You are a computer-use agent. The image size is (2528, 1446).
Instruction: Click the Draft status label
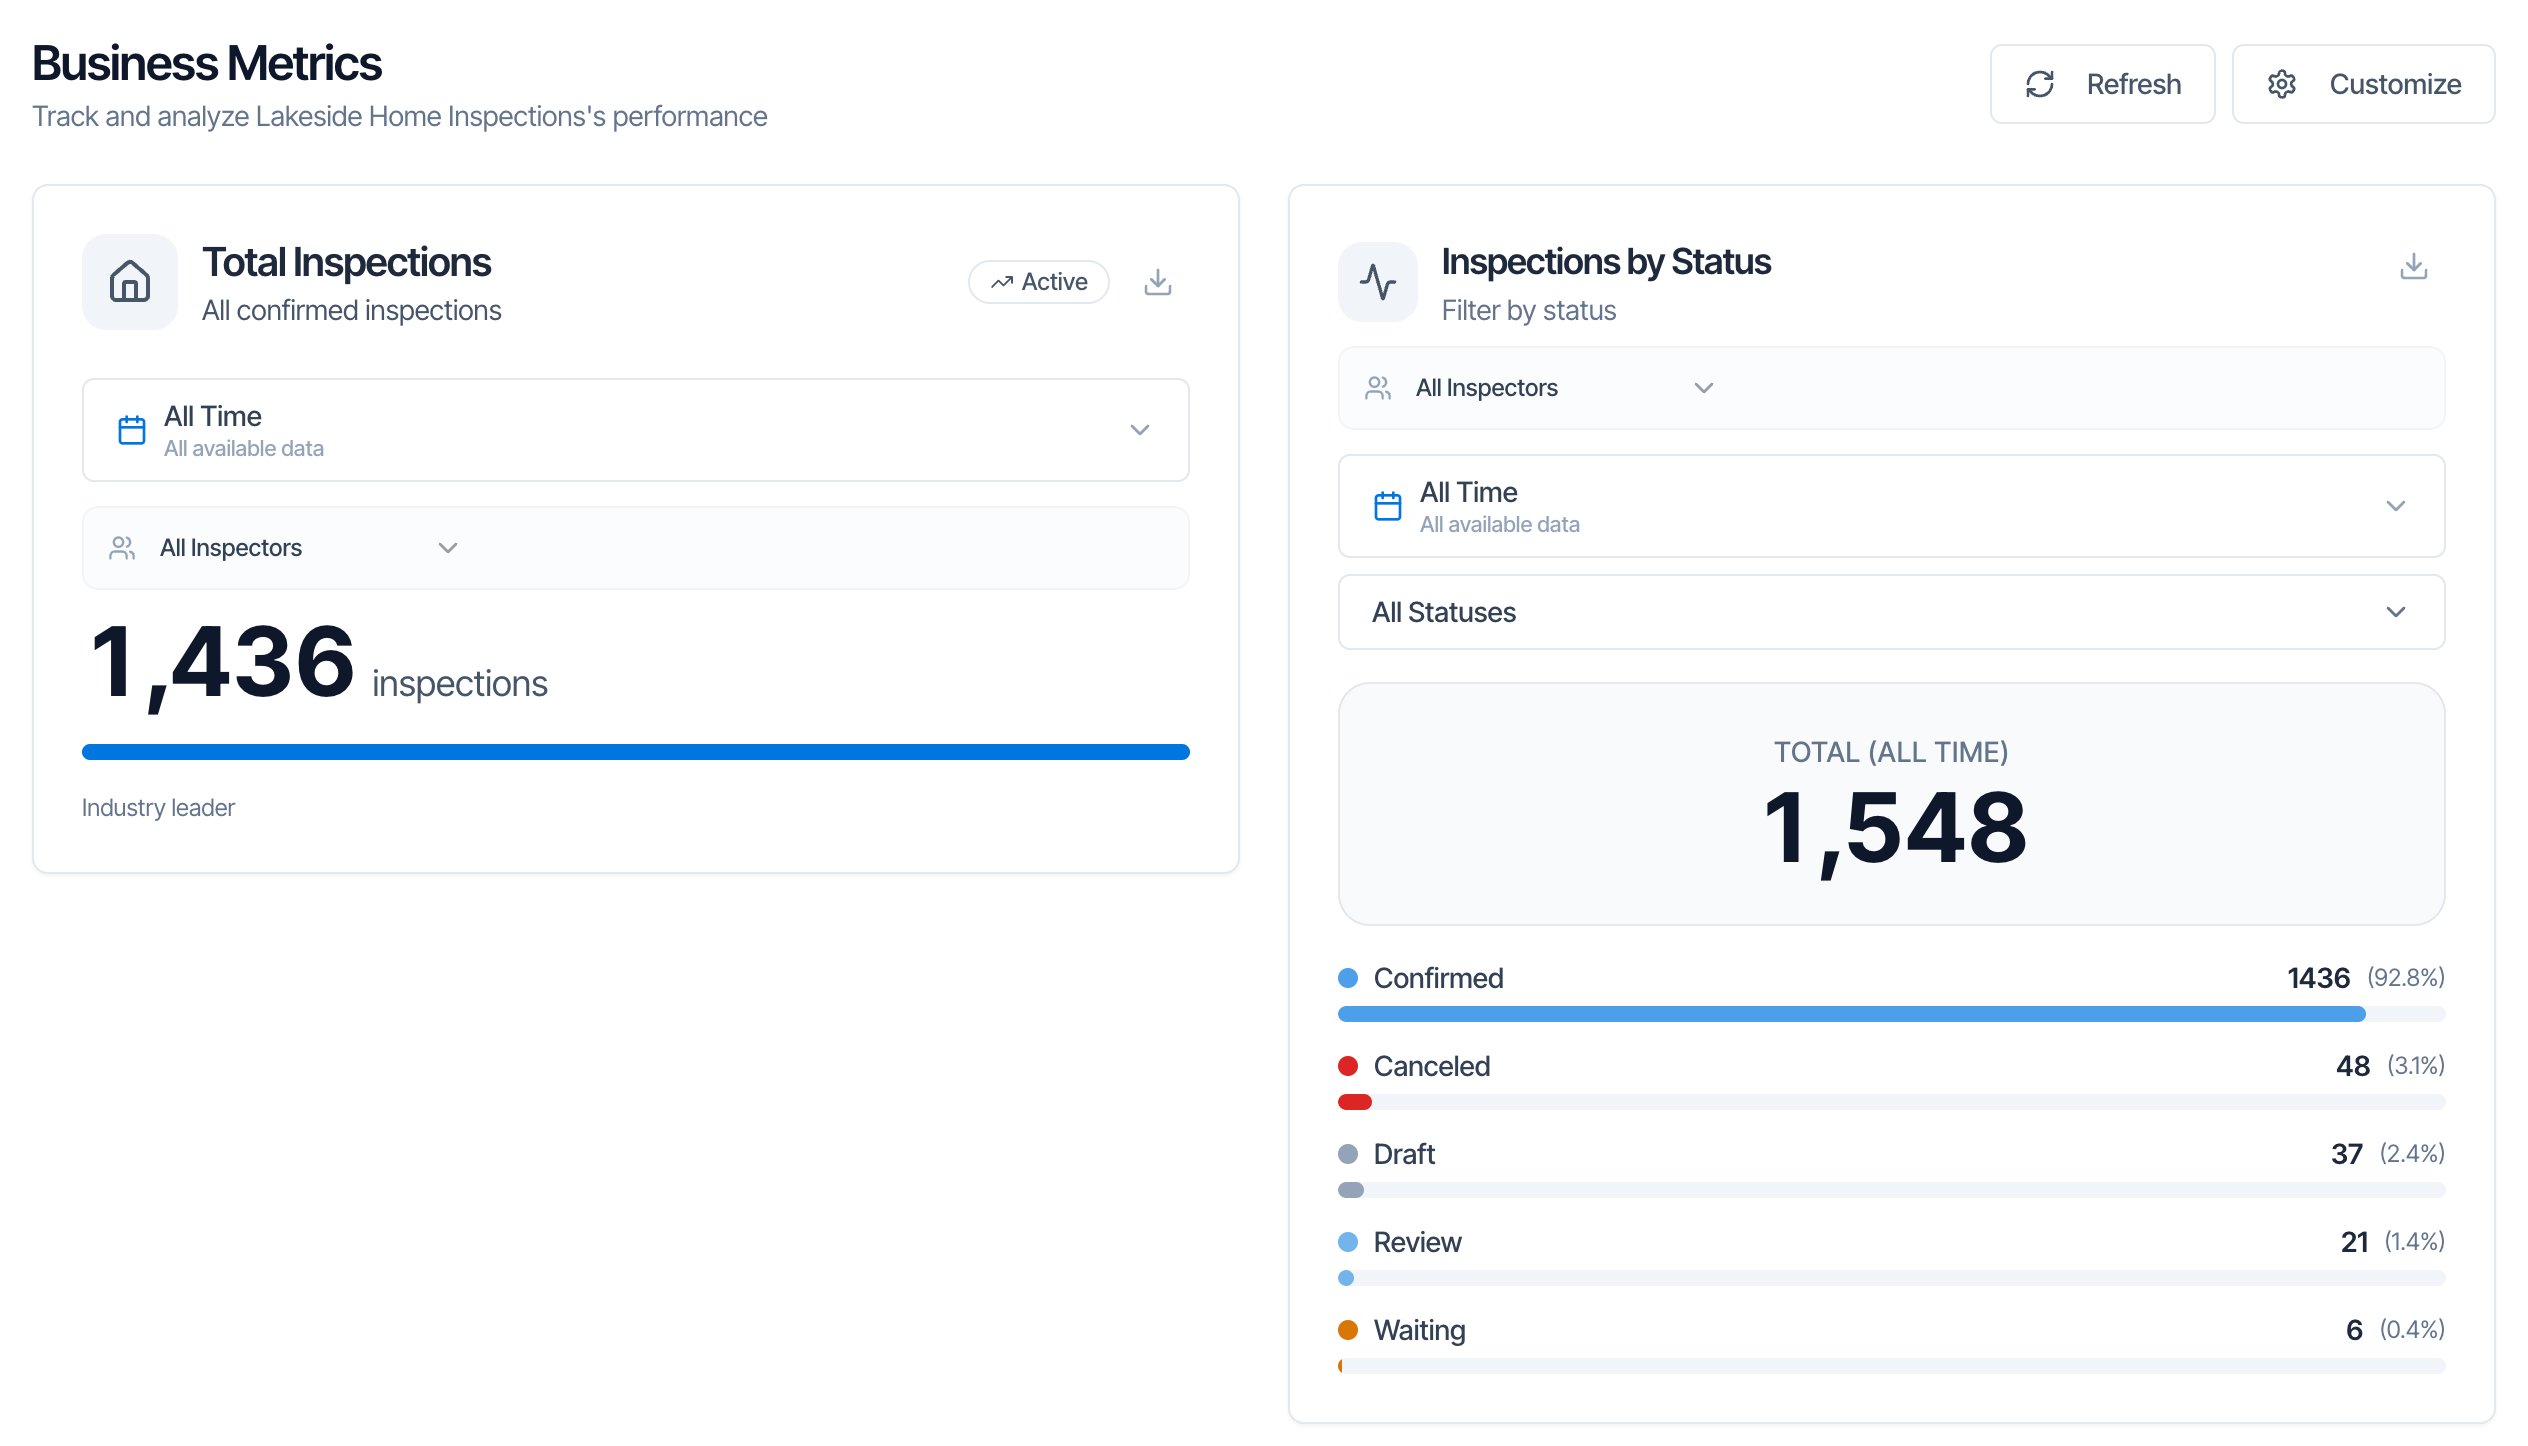click(1404, 1154)
